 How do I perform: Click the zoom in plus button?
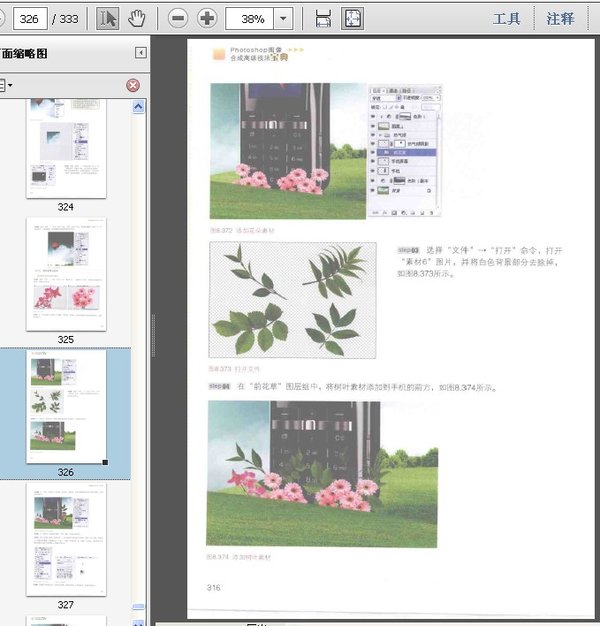(x=207, y=18)
